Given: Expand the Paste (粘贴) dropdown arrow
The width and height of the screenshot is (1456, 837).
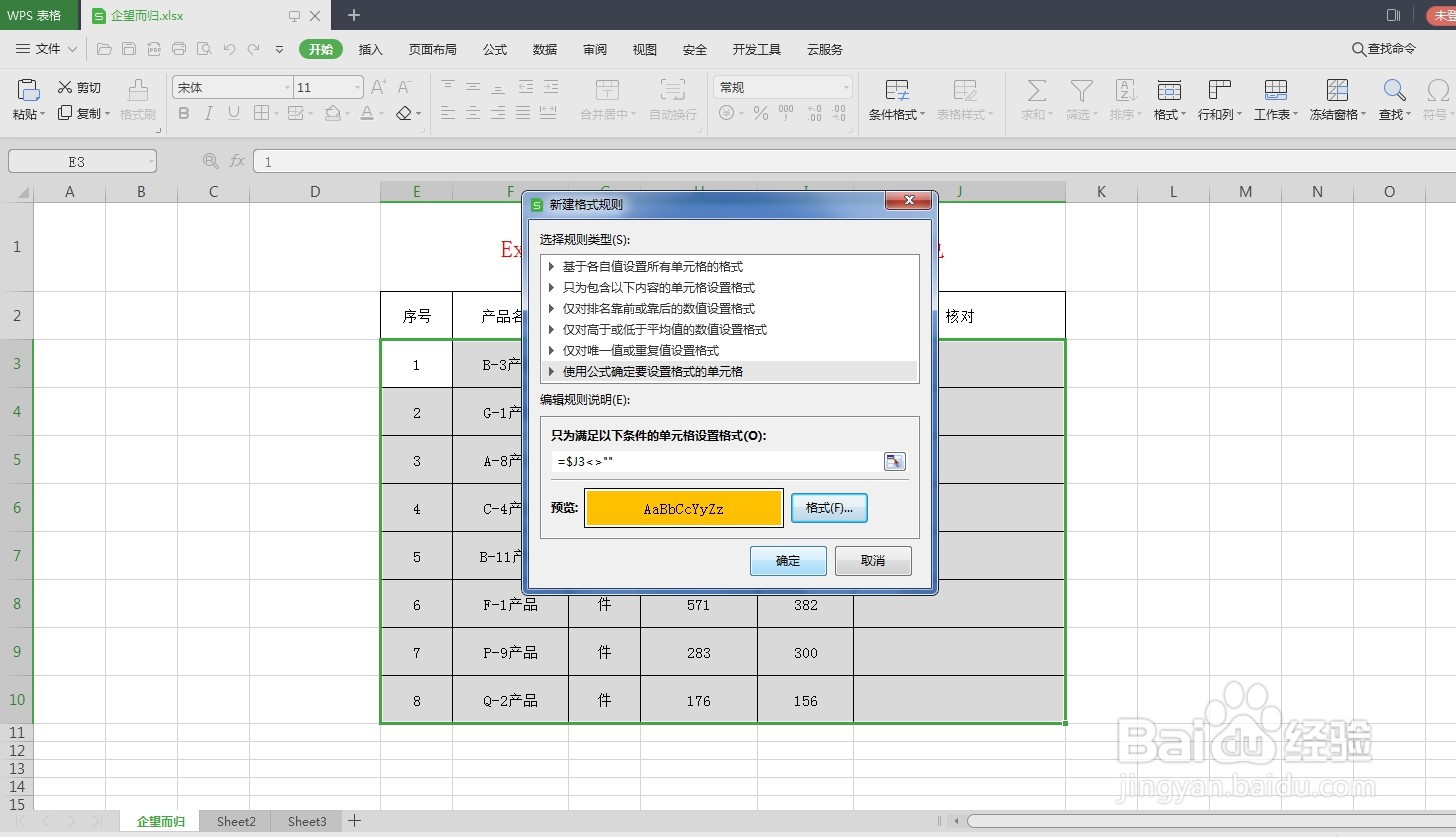Looking at the screenshot, I should click(x=44, y=115).
